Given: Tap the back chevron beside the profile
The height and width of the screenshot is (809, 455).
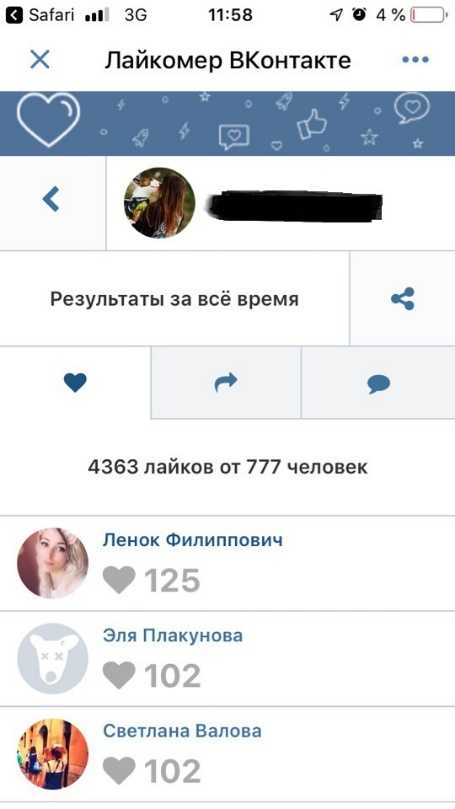Looking at the screenshot, I should [51, 199].
